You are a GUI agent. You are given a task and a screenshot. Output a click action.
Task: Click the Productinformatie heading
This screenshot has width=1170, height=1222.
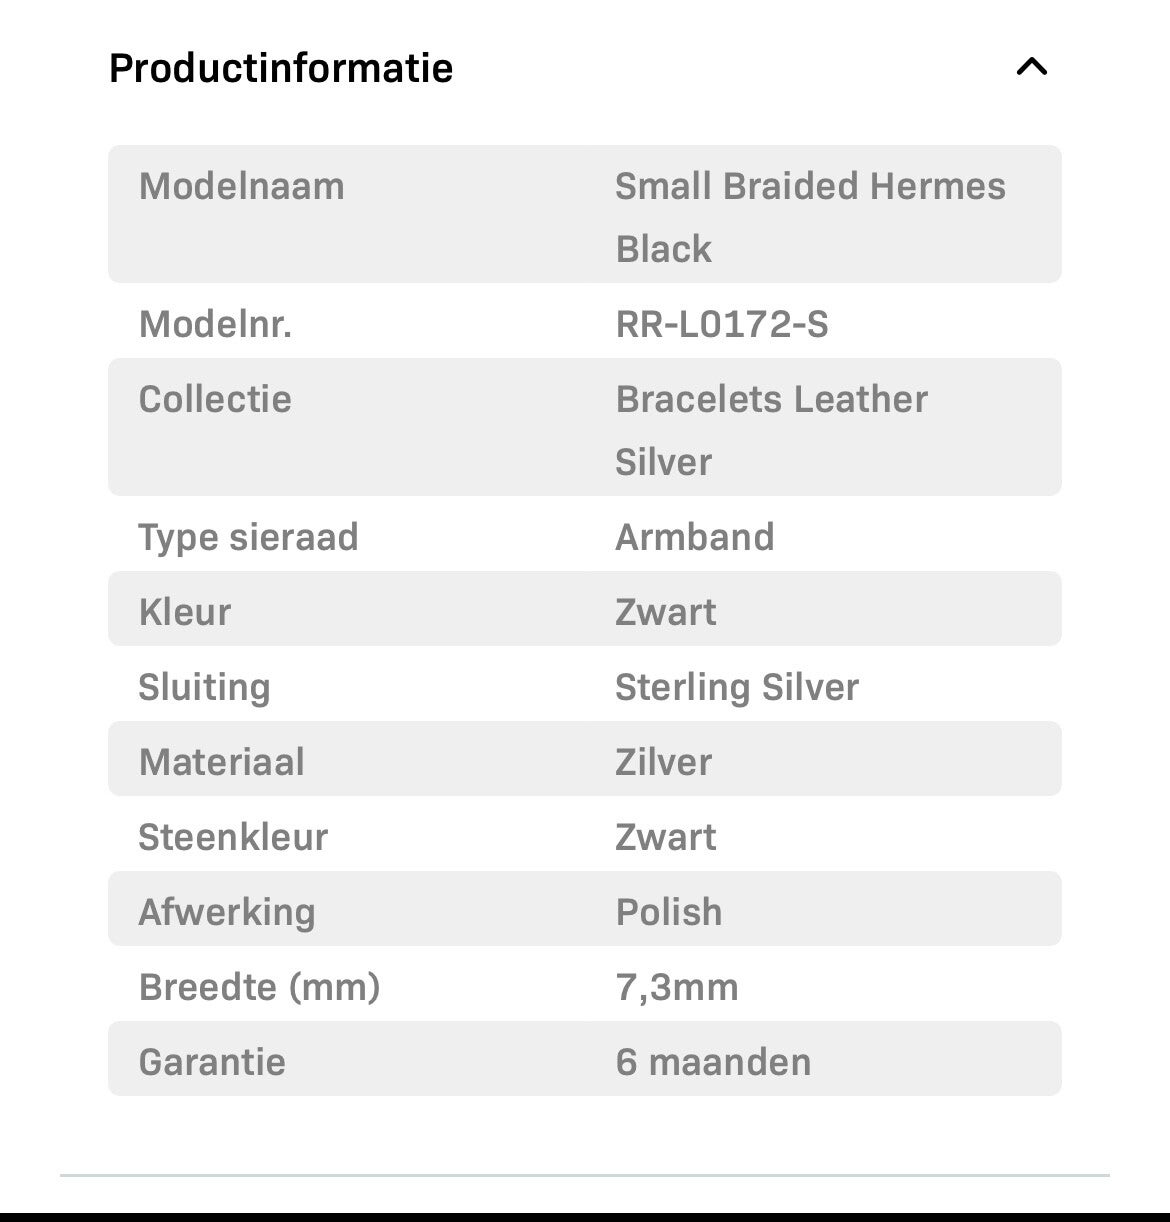click(281, 68)
